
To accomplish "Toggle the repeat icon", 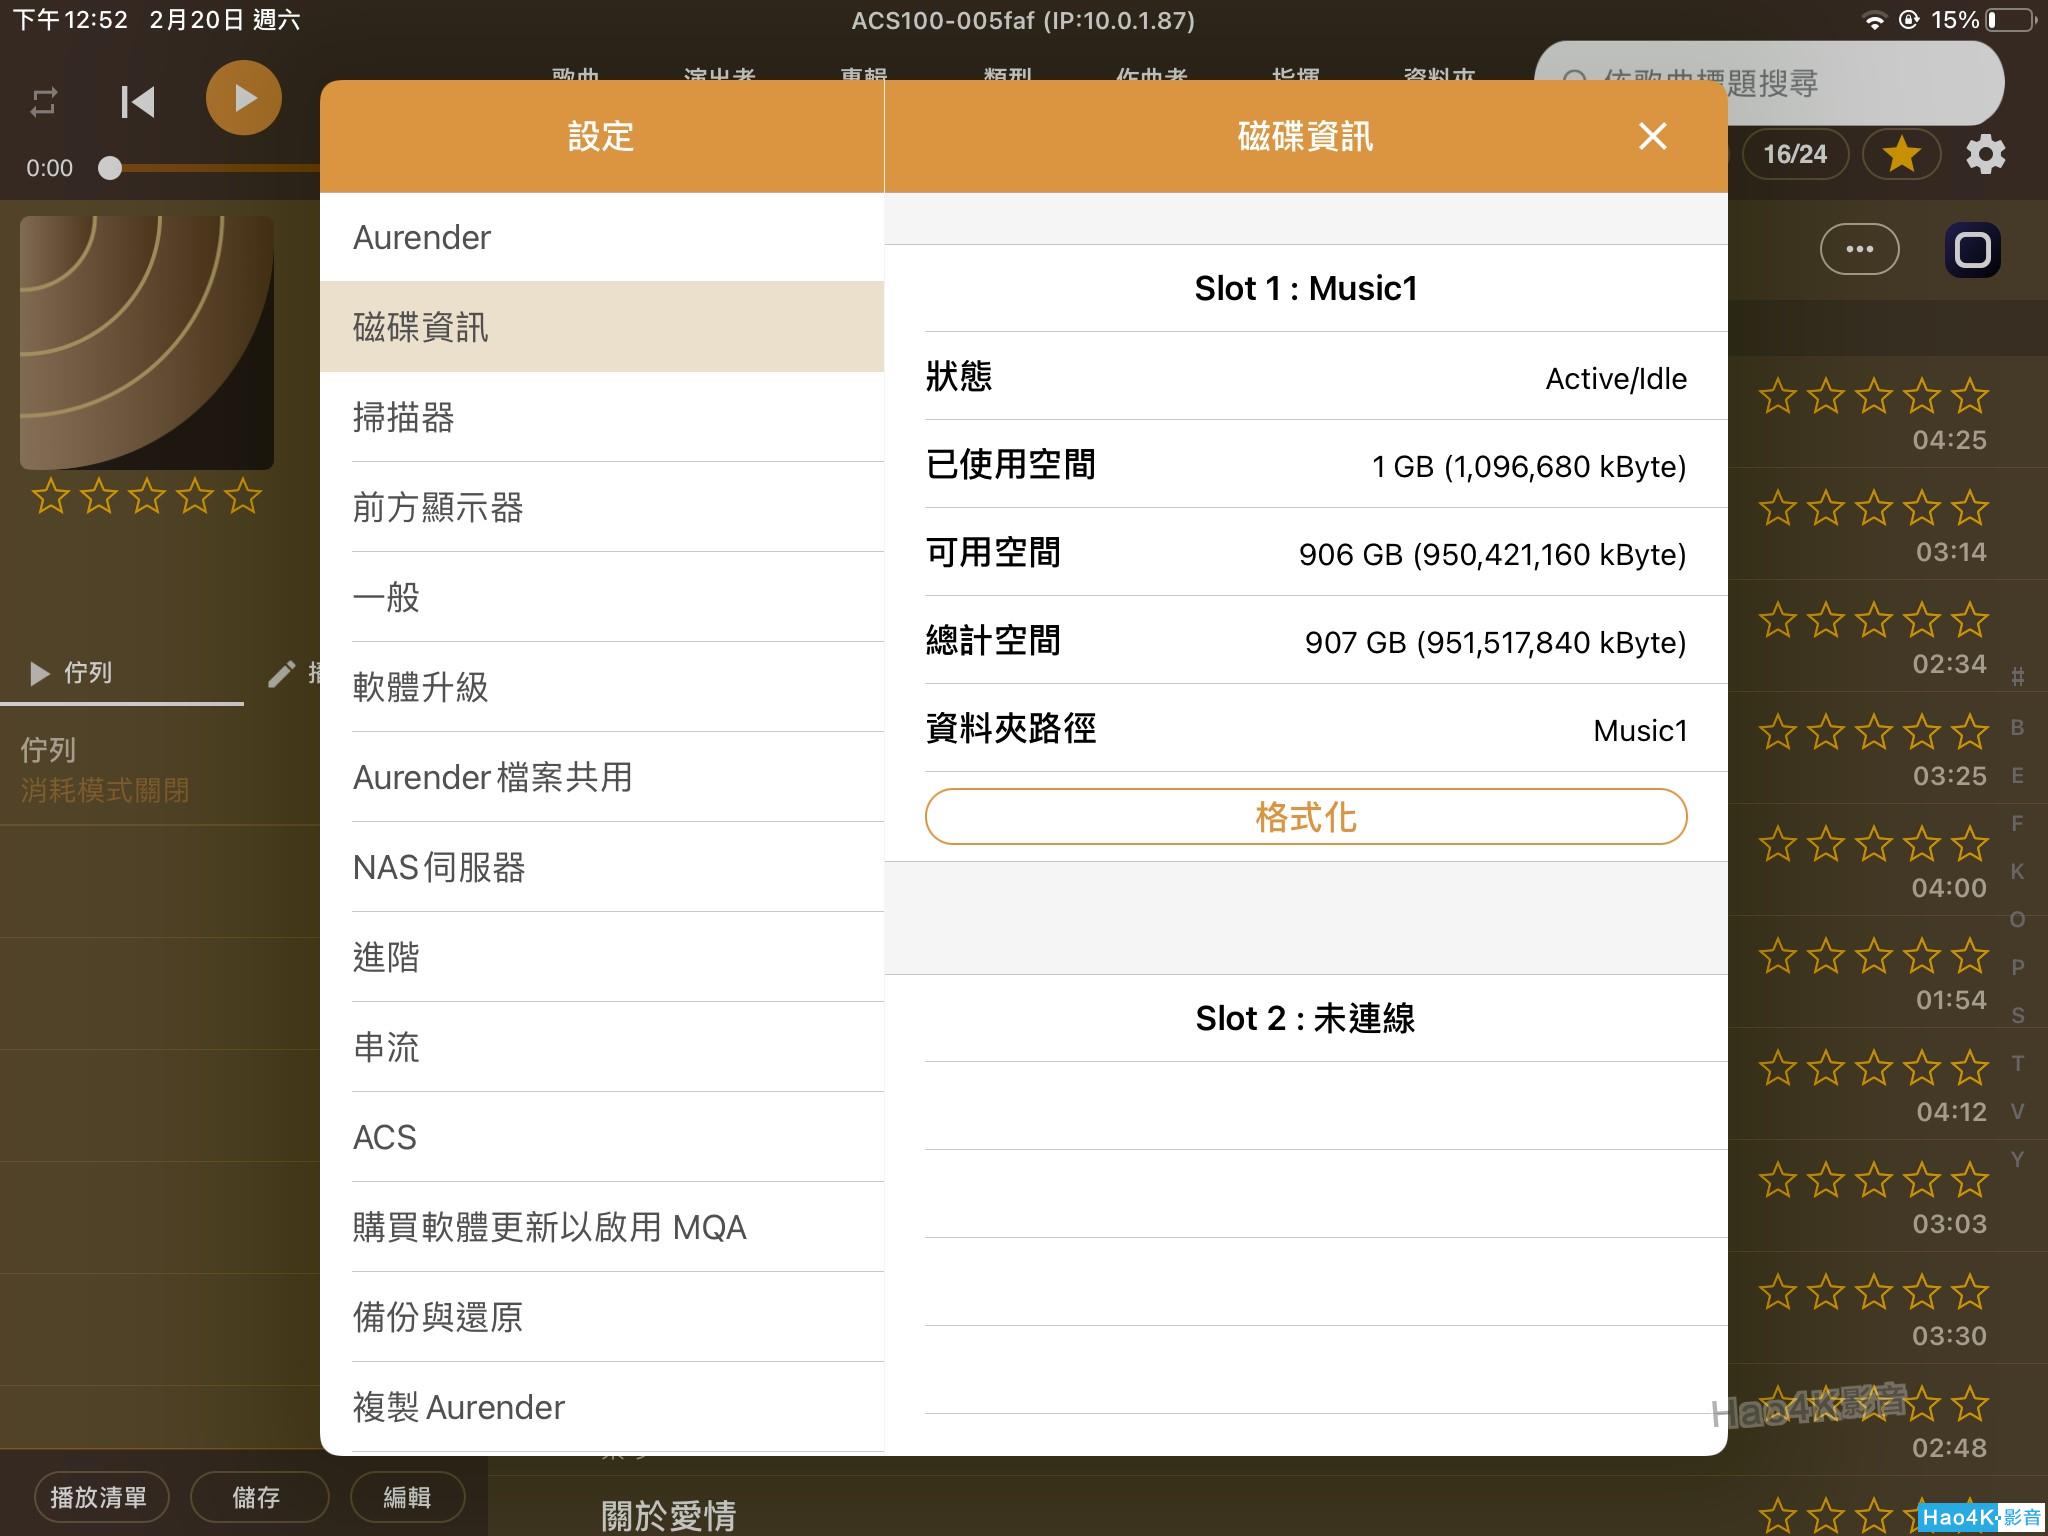I will click(44, 102).
